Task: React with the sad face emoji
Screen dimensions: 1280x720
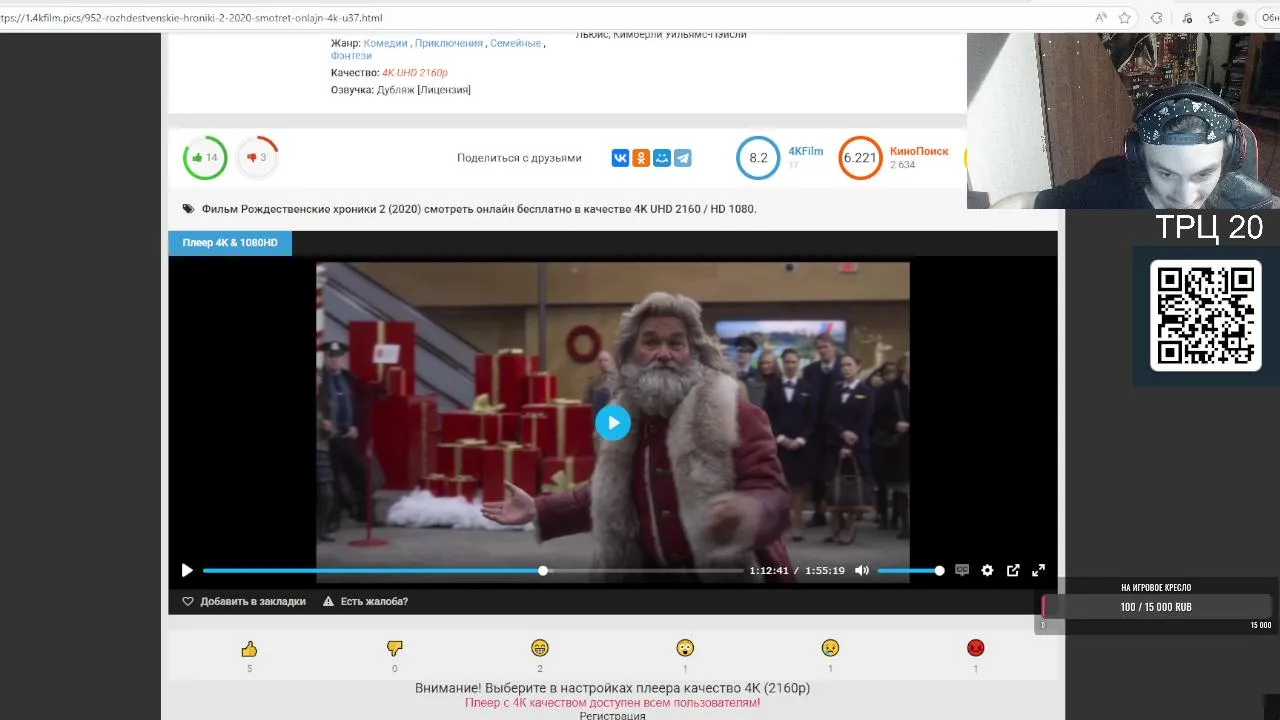Action: pyautogui.click(x=830, y=648)
